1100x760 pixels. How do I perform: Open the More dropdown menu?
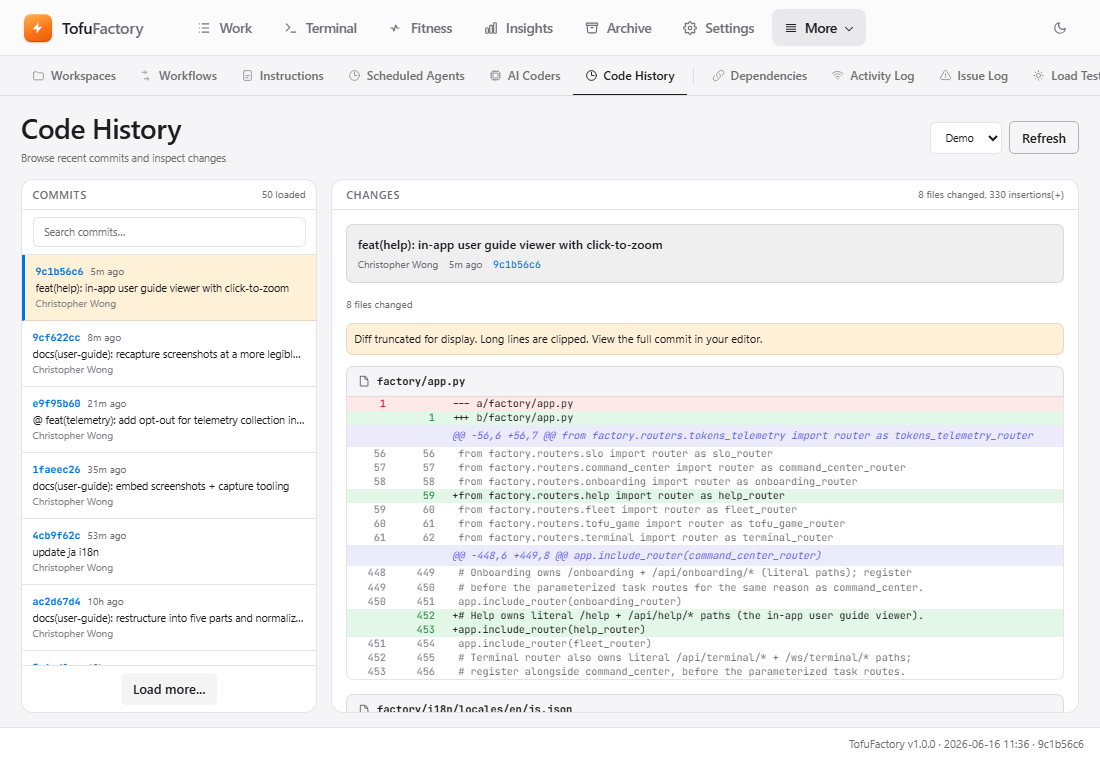(819, 28)
